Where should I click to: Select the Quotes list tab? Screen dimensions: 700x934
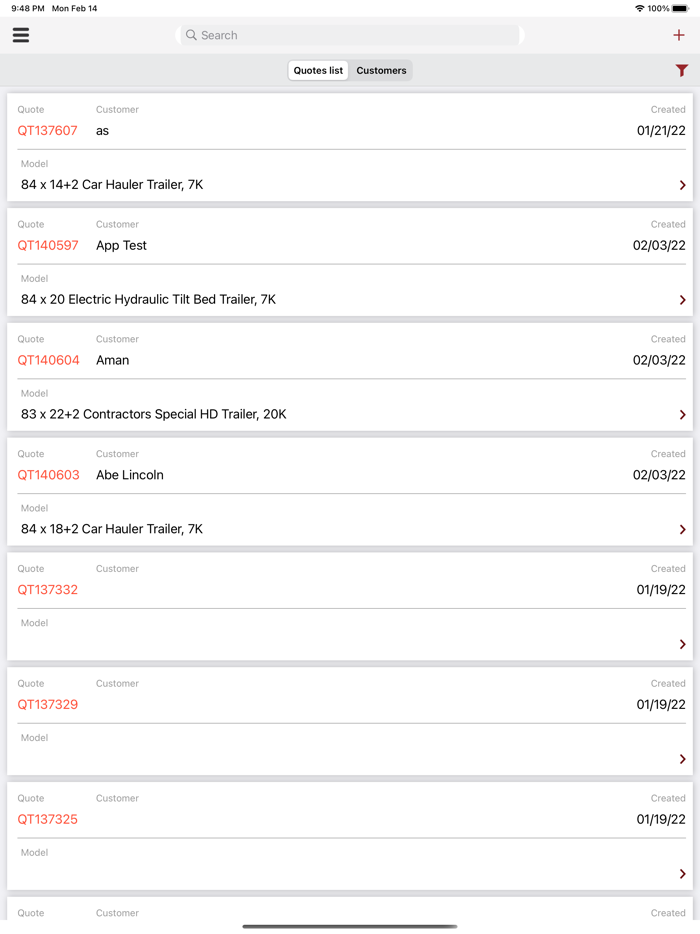(x=318, y=70)
